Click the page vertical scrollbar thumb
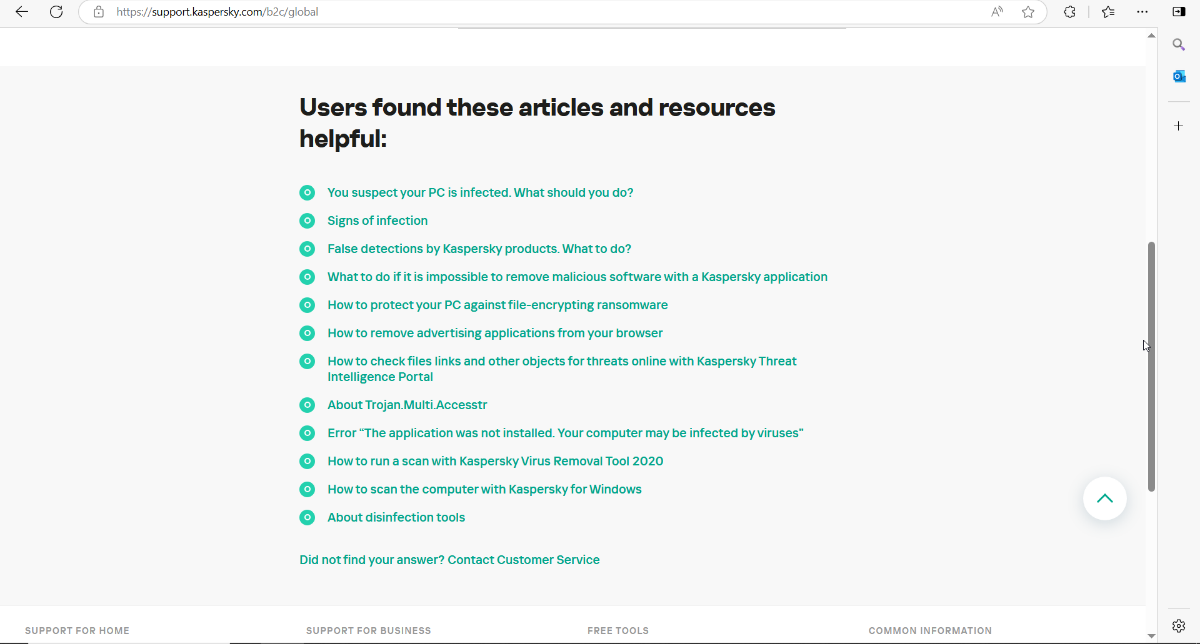This screenshot has width=1200, height=644. pos(1151,365)
